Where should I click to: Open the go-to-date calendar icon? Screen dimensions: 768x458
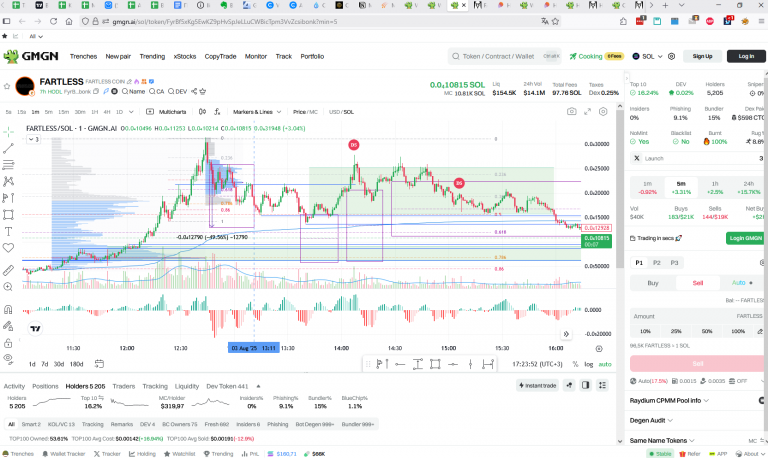tap(99, 364)
